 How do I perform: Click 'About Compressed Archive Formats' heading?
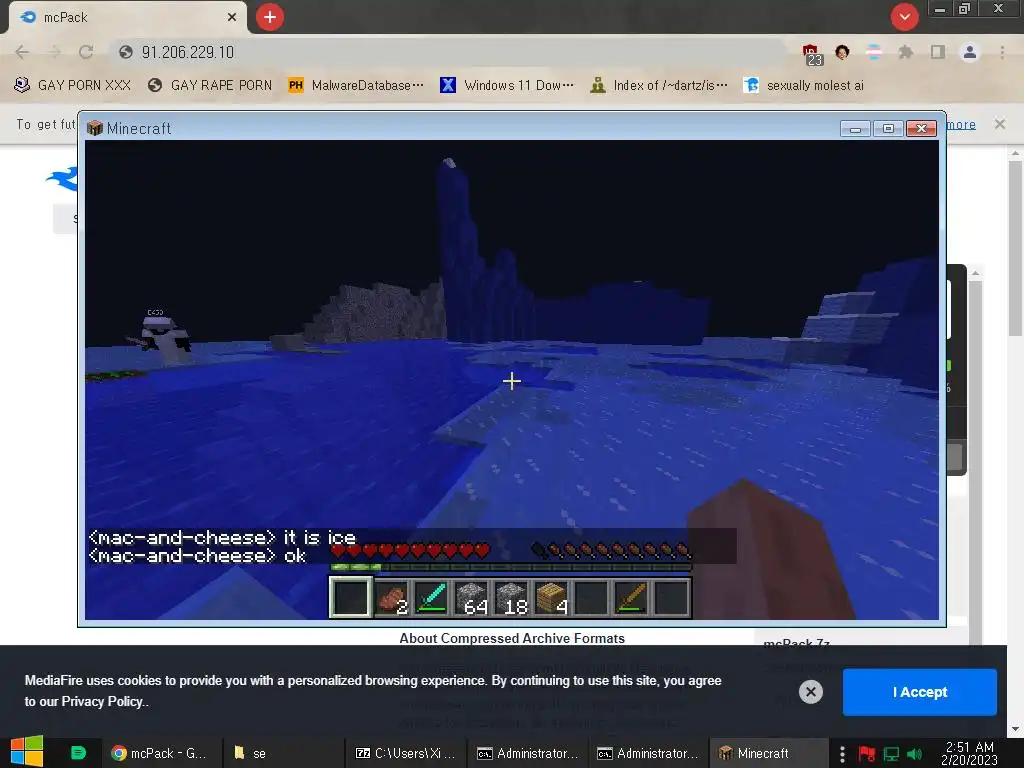pyautogui.click(x=512, y=638)
